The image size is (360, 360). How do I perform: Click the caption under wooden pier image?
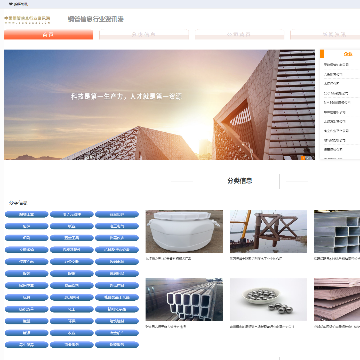point(256,258)
